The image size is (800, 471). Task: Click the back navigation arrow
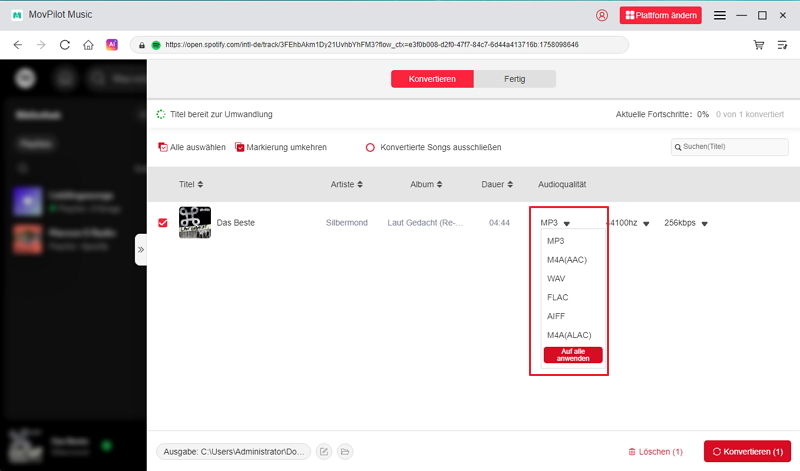(x=17, y=45)
